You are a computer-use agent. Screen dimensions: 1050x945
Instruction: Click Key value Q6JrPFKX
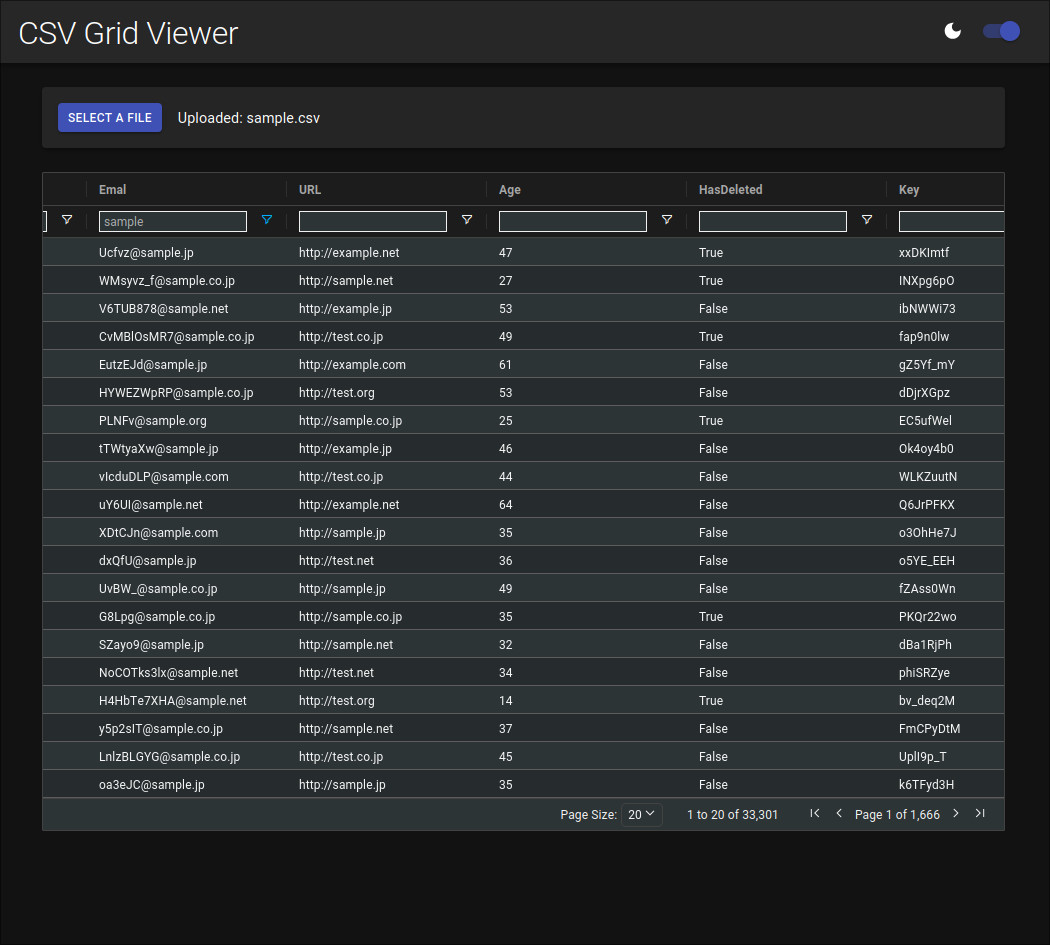pos(927,505)
